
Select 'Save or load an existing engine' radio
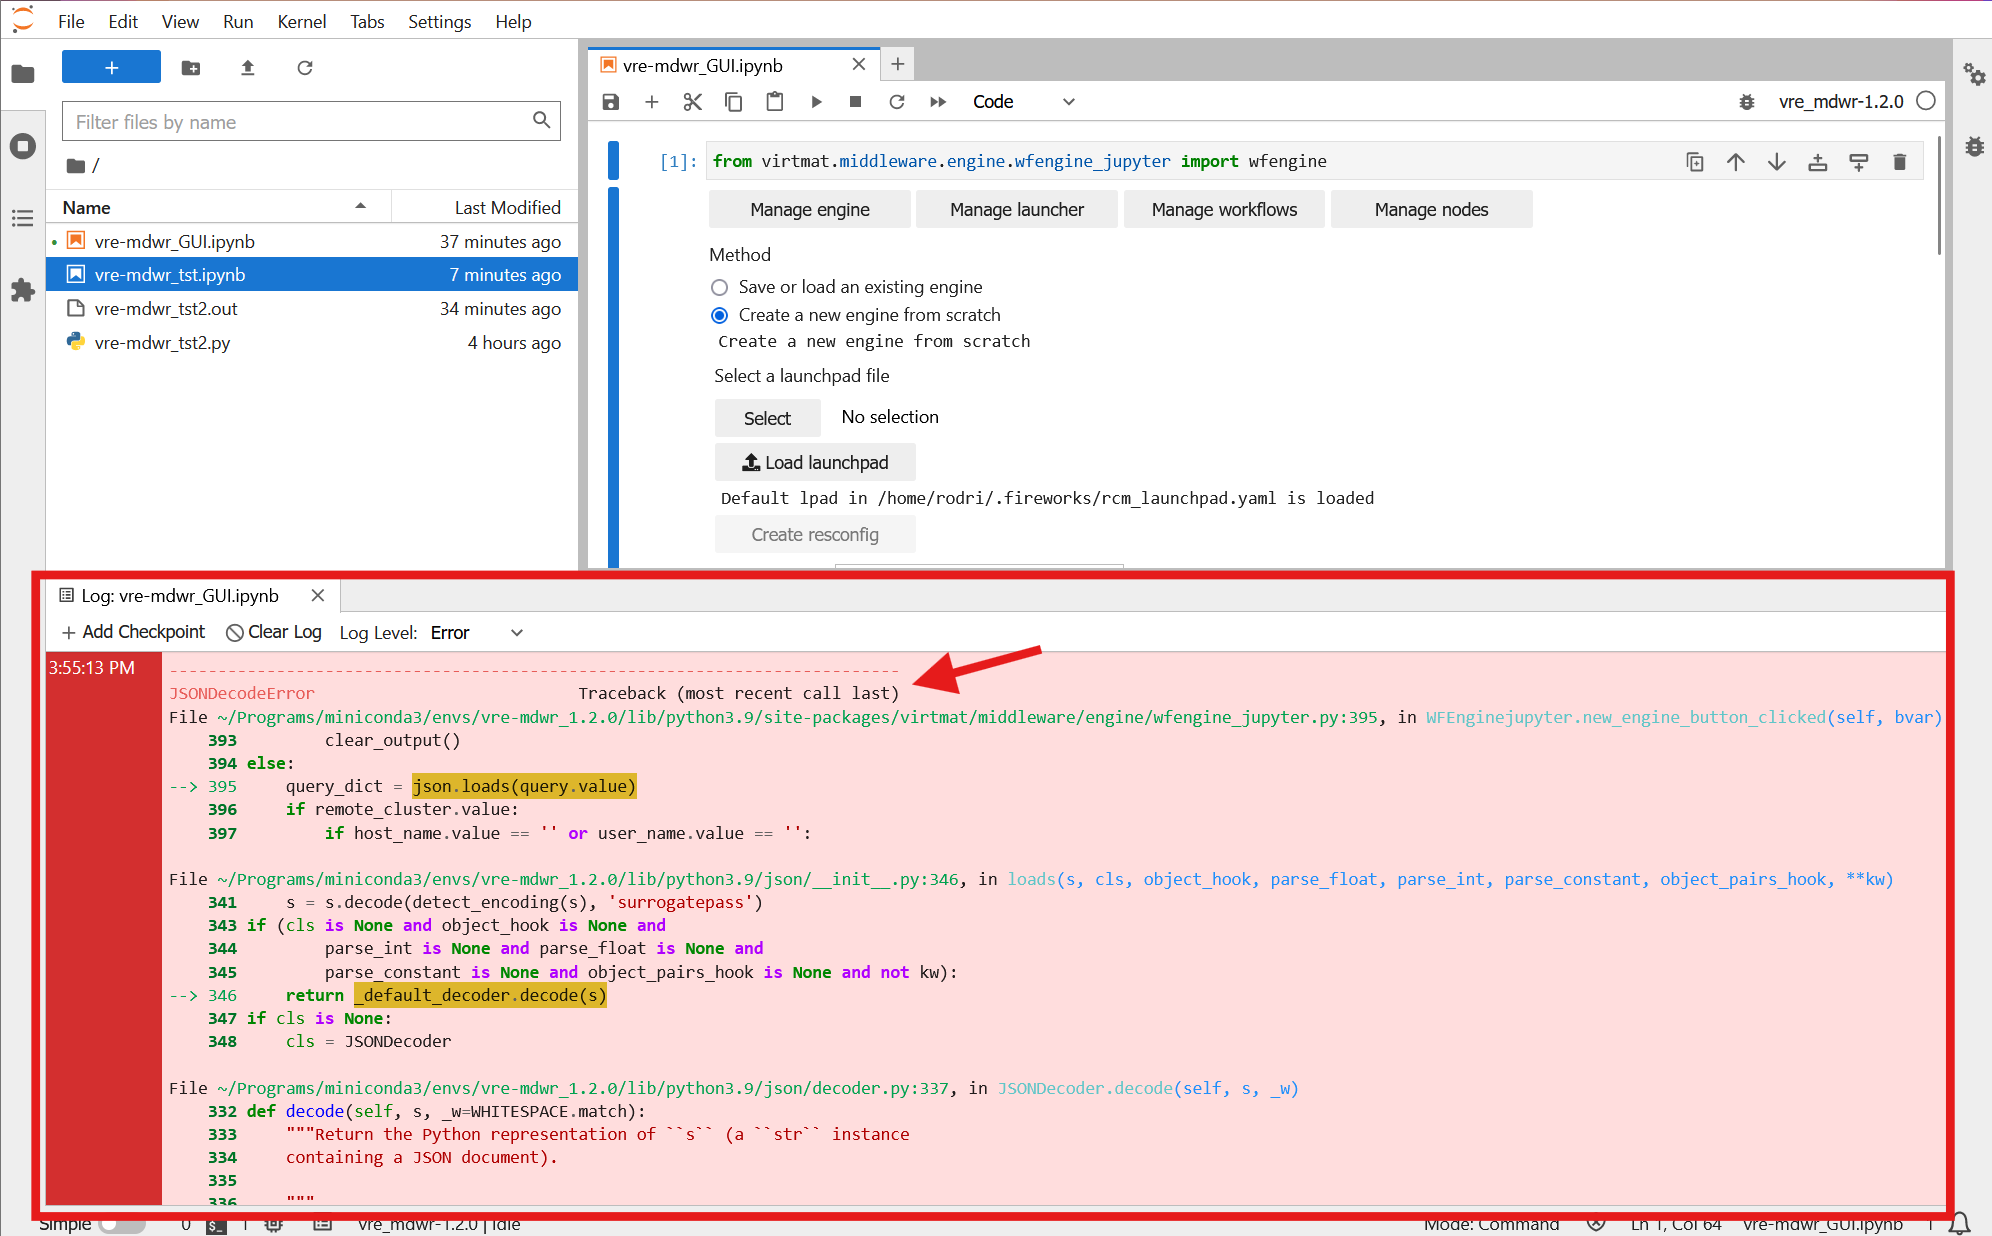point(719,288)
